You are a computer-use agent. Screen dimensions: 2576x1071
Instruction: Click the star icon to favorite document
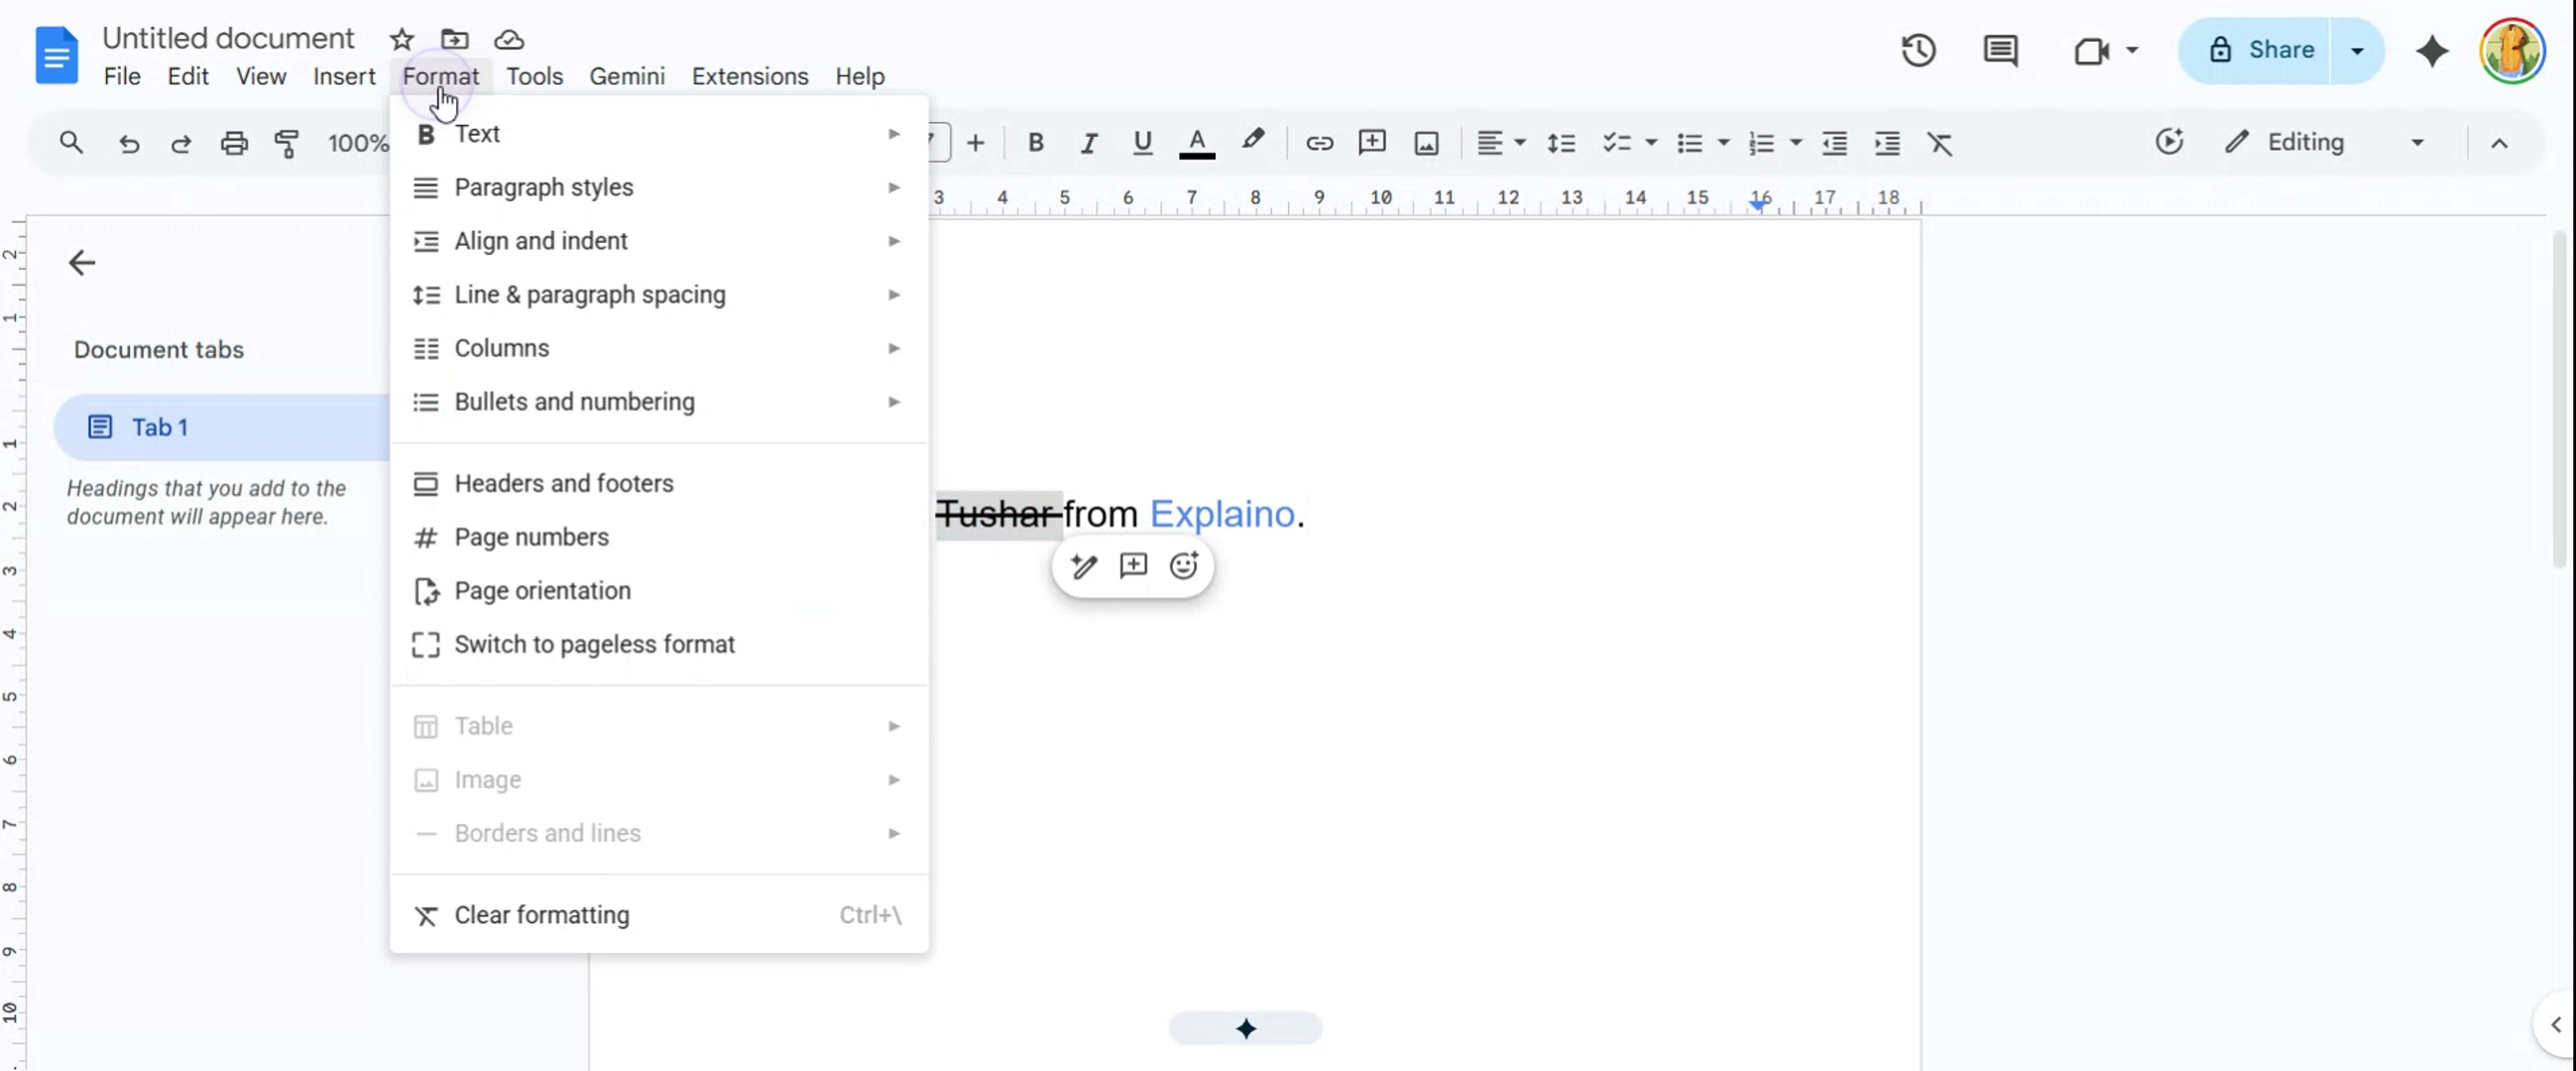tap(401, 39)
